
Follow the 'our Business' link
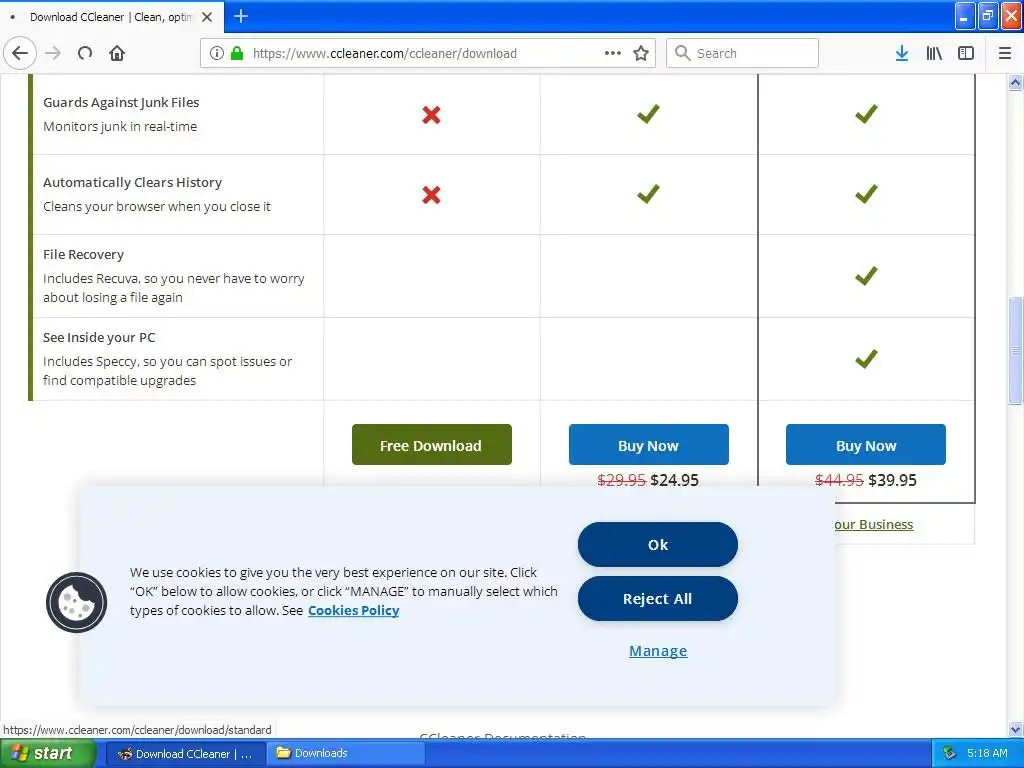click(x=873, y=524)
